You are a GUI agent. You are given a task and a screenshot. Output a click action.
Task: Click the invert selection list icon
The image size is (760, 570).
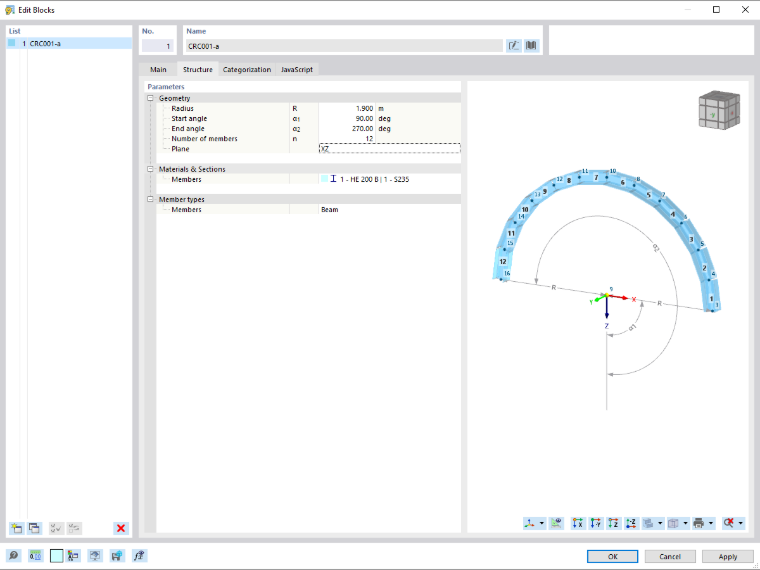[74, 528]
